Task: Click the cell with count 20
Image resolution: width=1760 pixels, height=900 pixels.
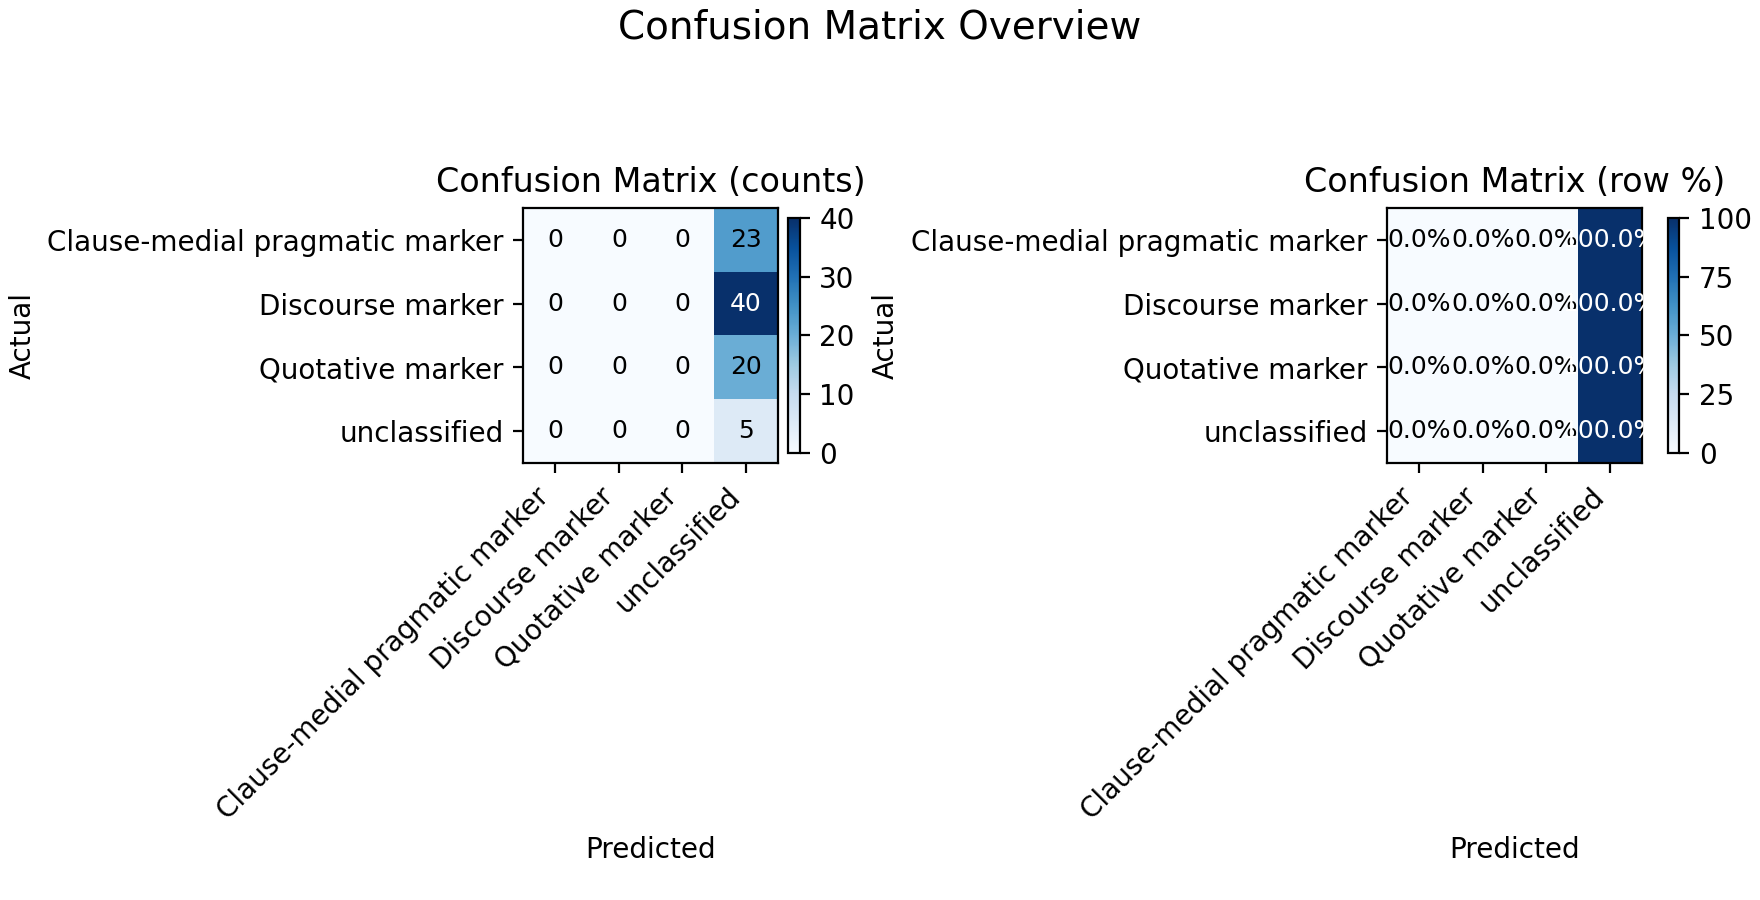Action: (746, 367)
